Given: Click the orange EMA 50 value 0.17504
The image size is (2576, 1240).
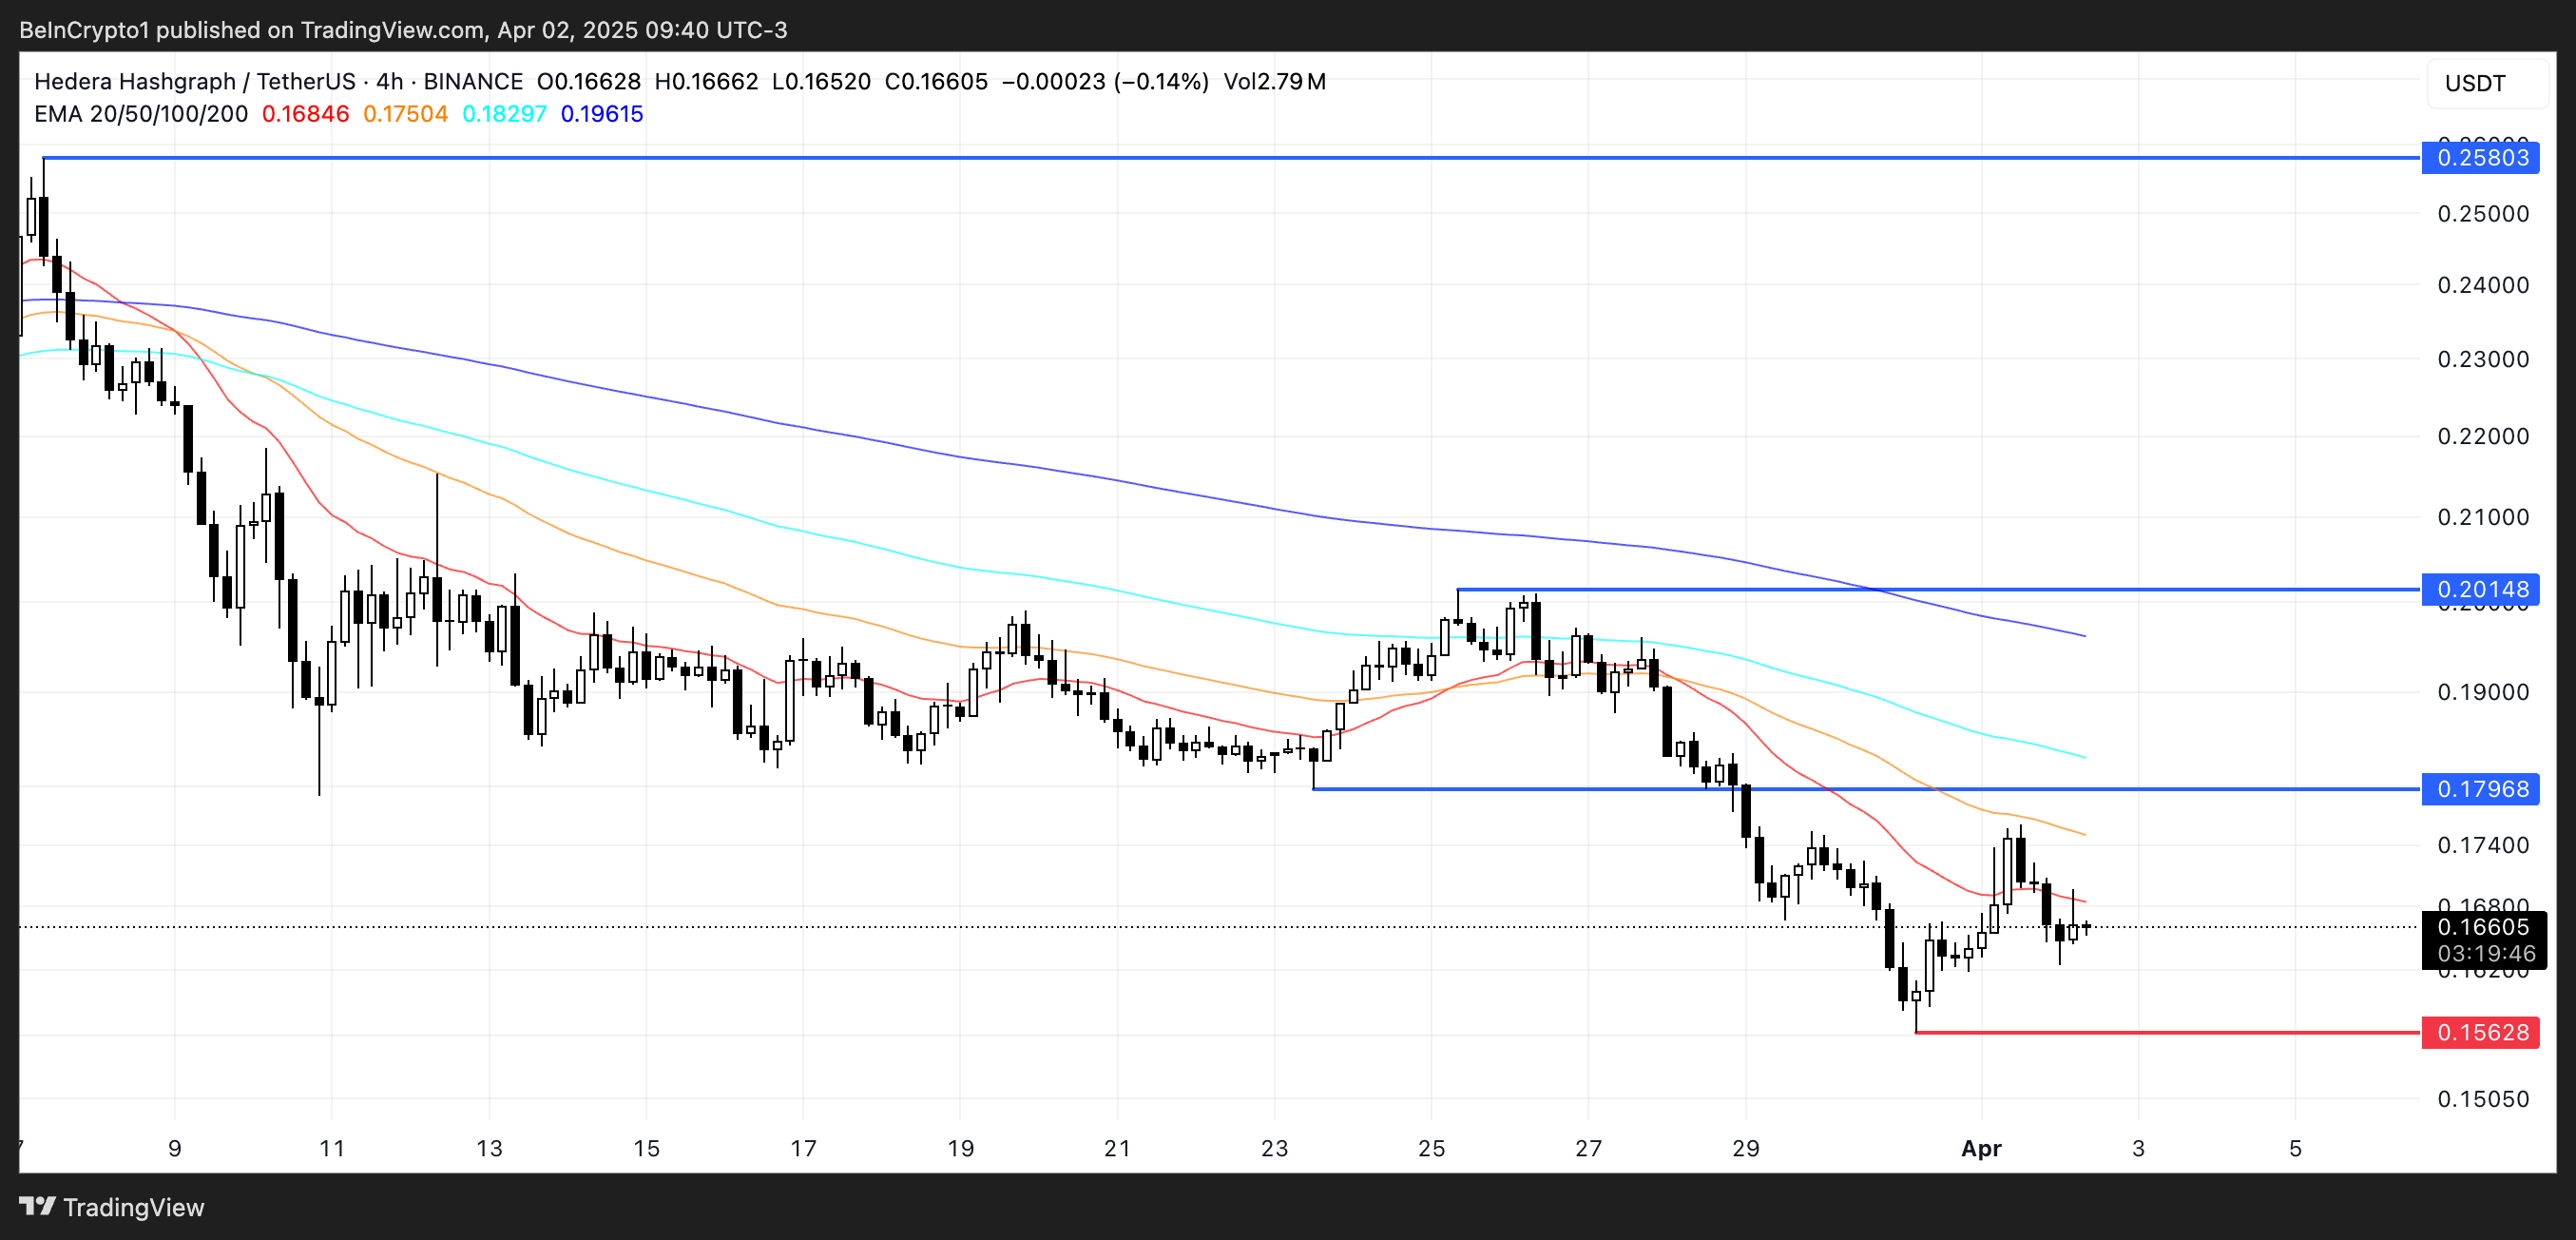Looking at the screenshot, I should tap(405, 114).
